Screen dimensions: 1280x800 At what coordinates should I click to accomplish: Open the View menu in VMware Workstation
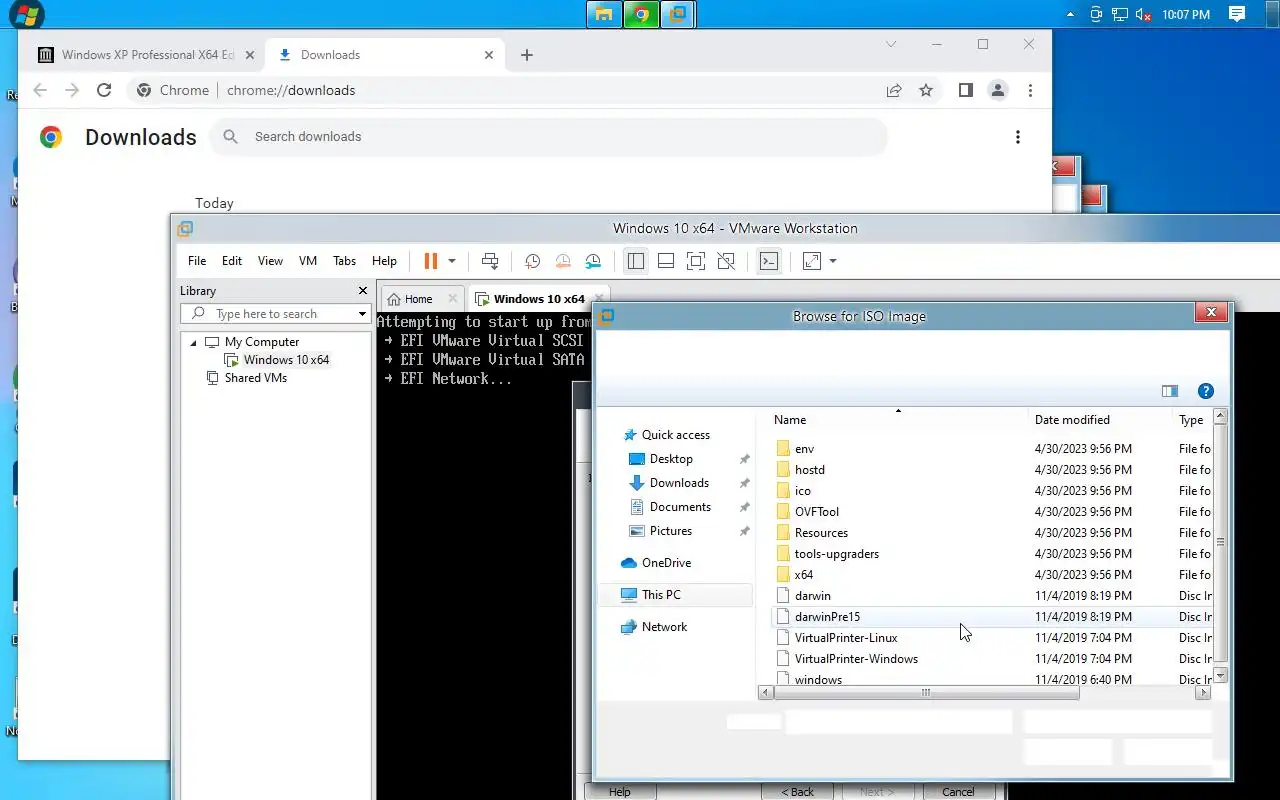[270, 261]
